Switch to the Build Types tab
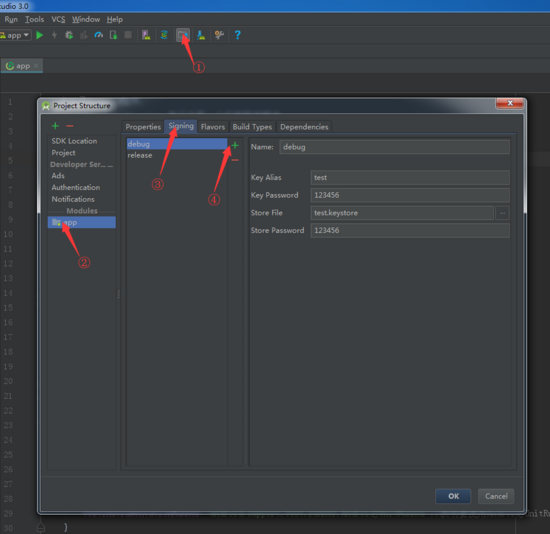The width and height of the screenshot is (550, 534). (252, 127)
